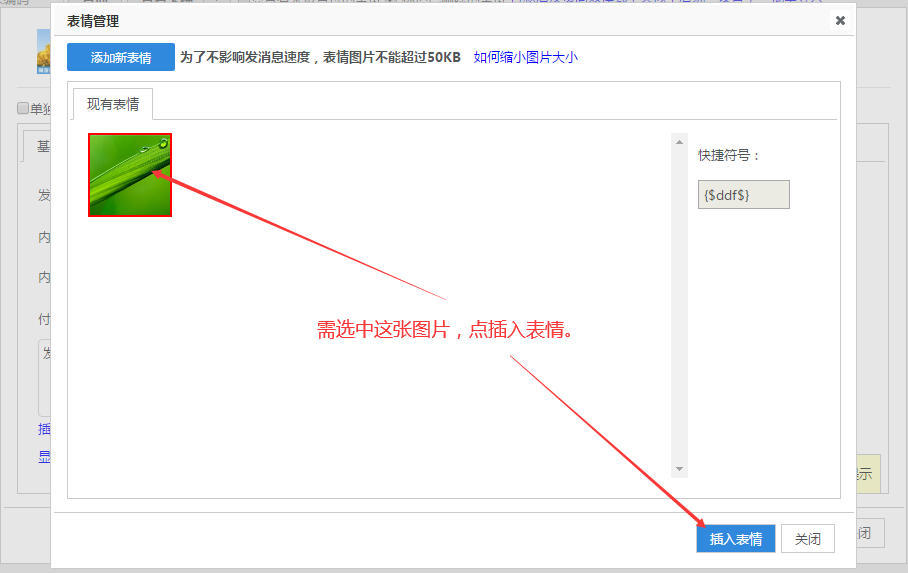Screen dimensions: 908x573
Task: Close the 表情管理 dialog with the X
Action: tap(840, 20)
